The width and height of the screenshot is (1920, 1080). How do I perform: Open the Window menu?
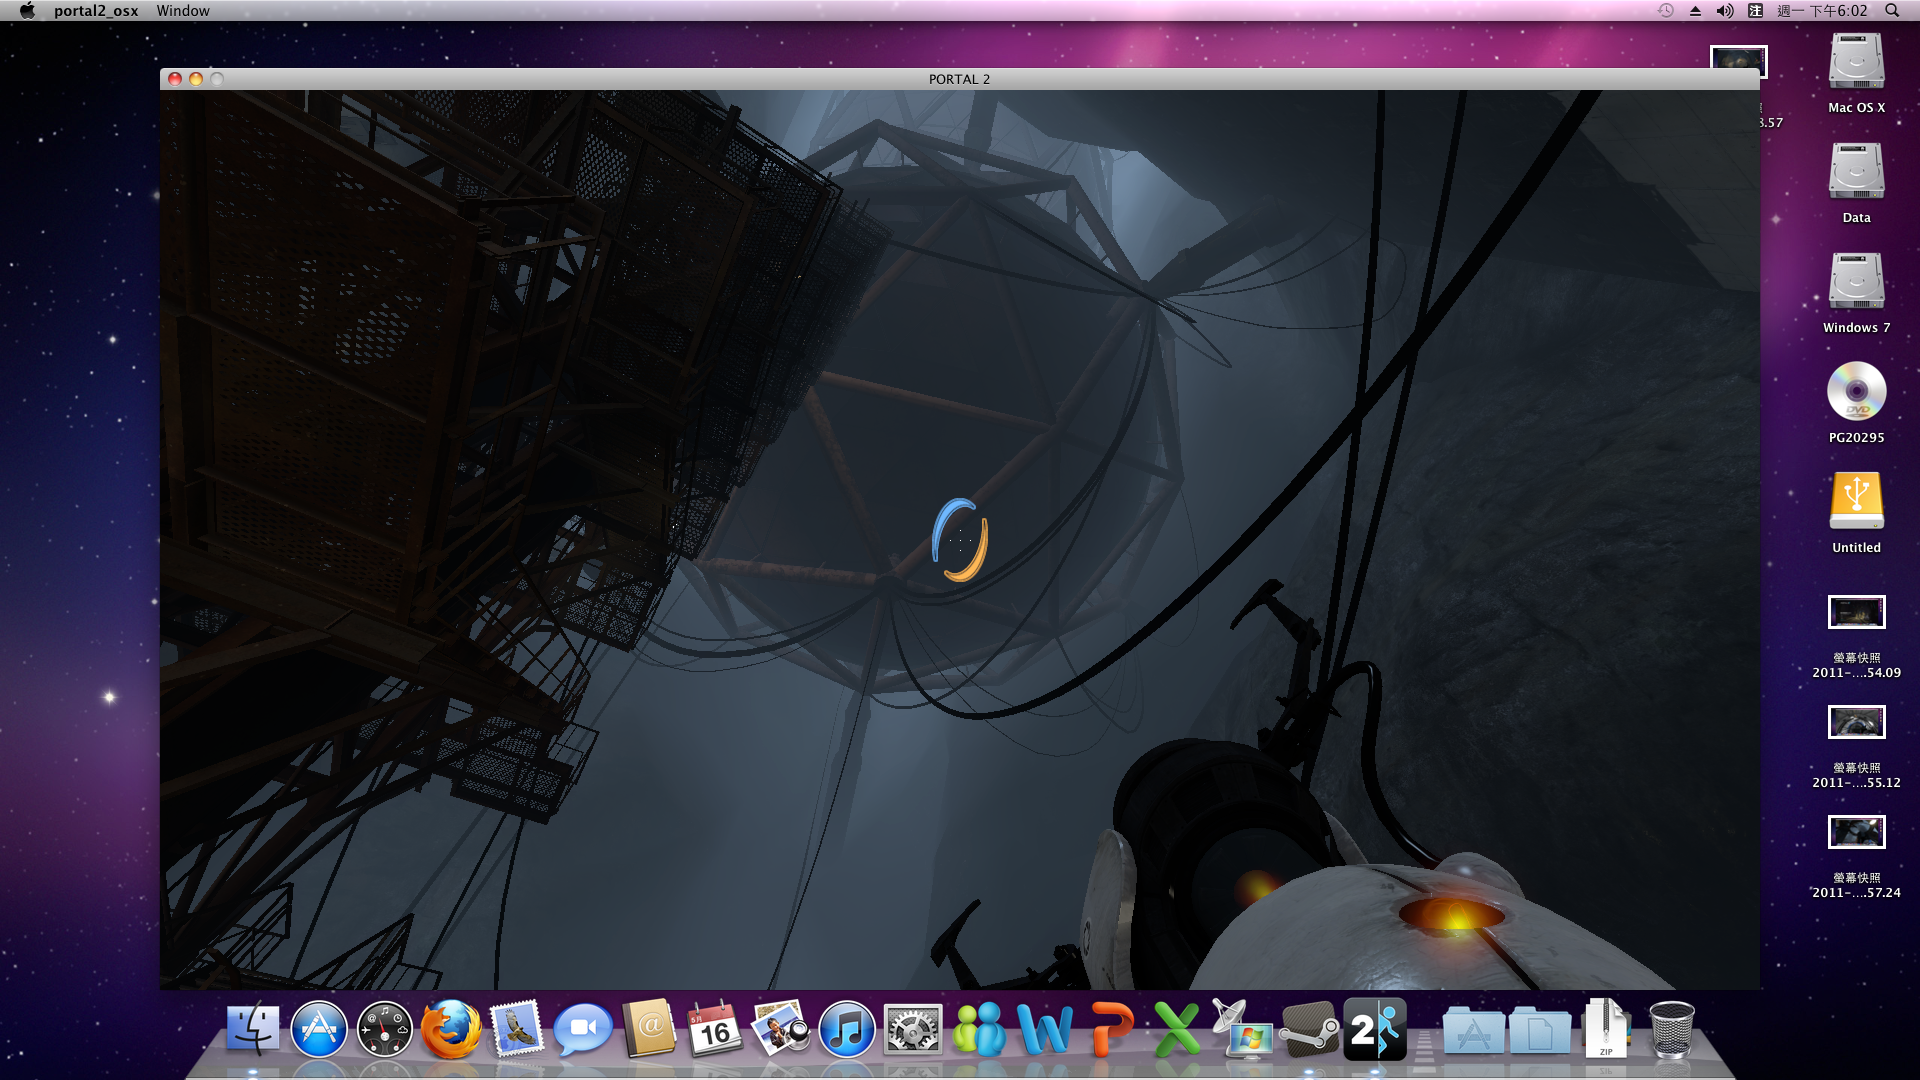click(x=183, y=11)
